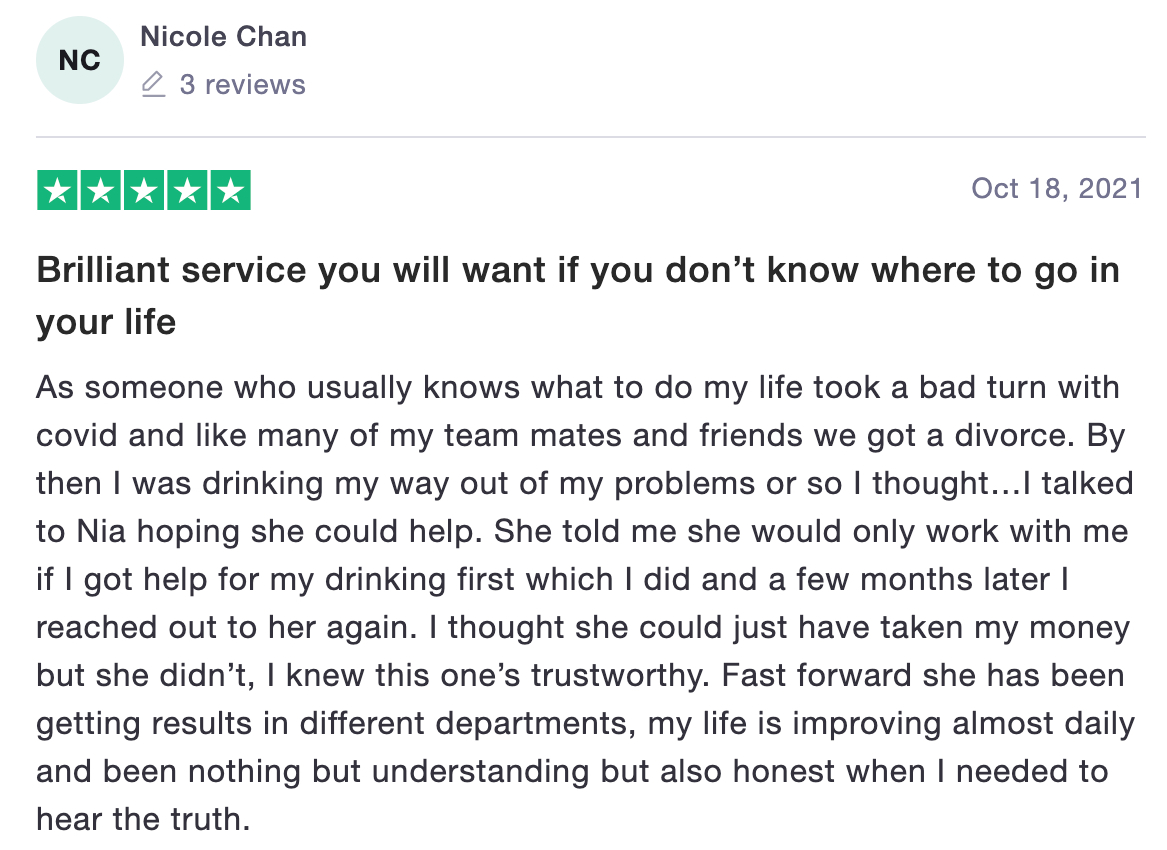Viewport: 1167px width, 850px height.
Task: Open the 3 reviews link
Action: tap(243, 85)
